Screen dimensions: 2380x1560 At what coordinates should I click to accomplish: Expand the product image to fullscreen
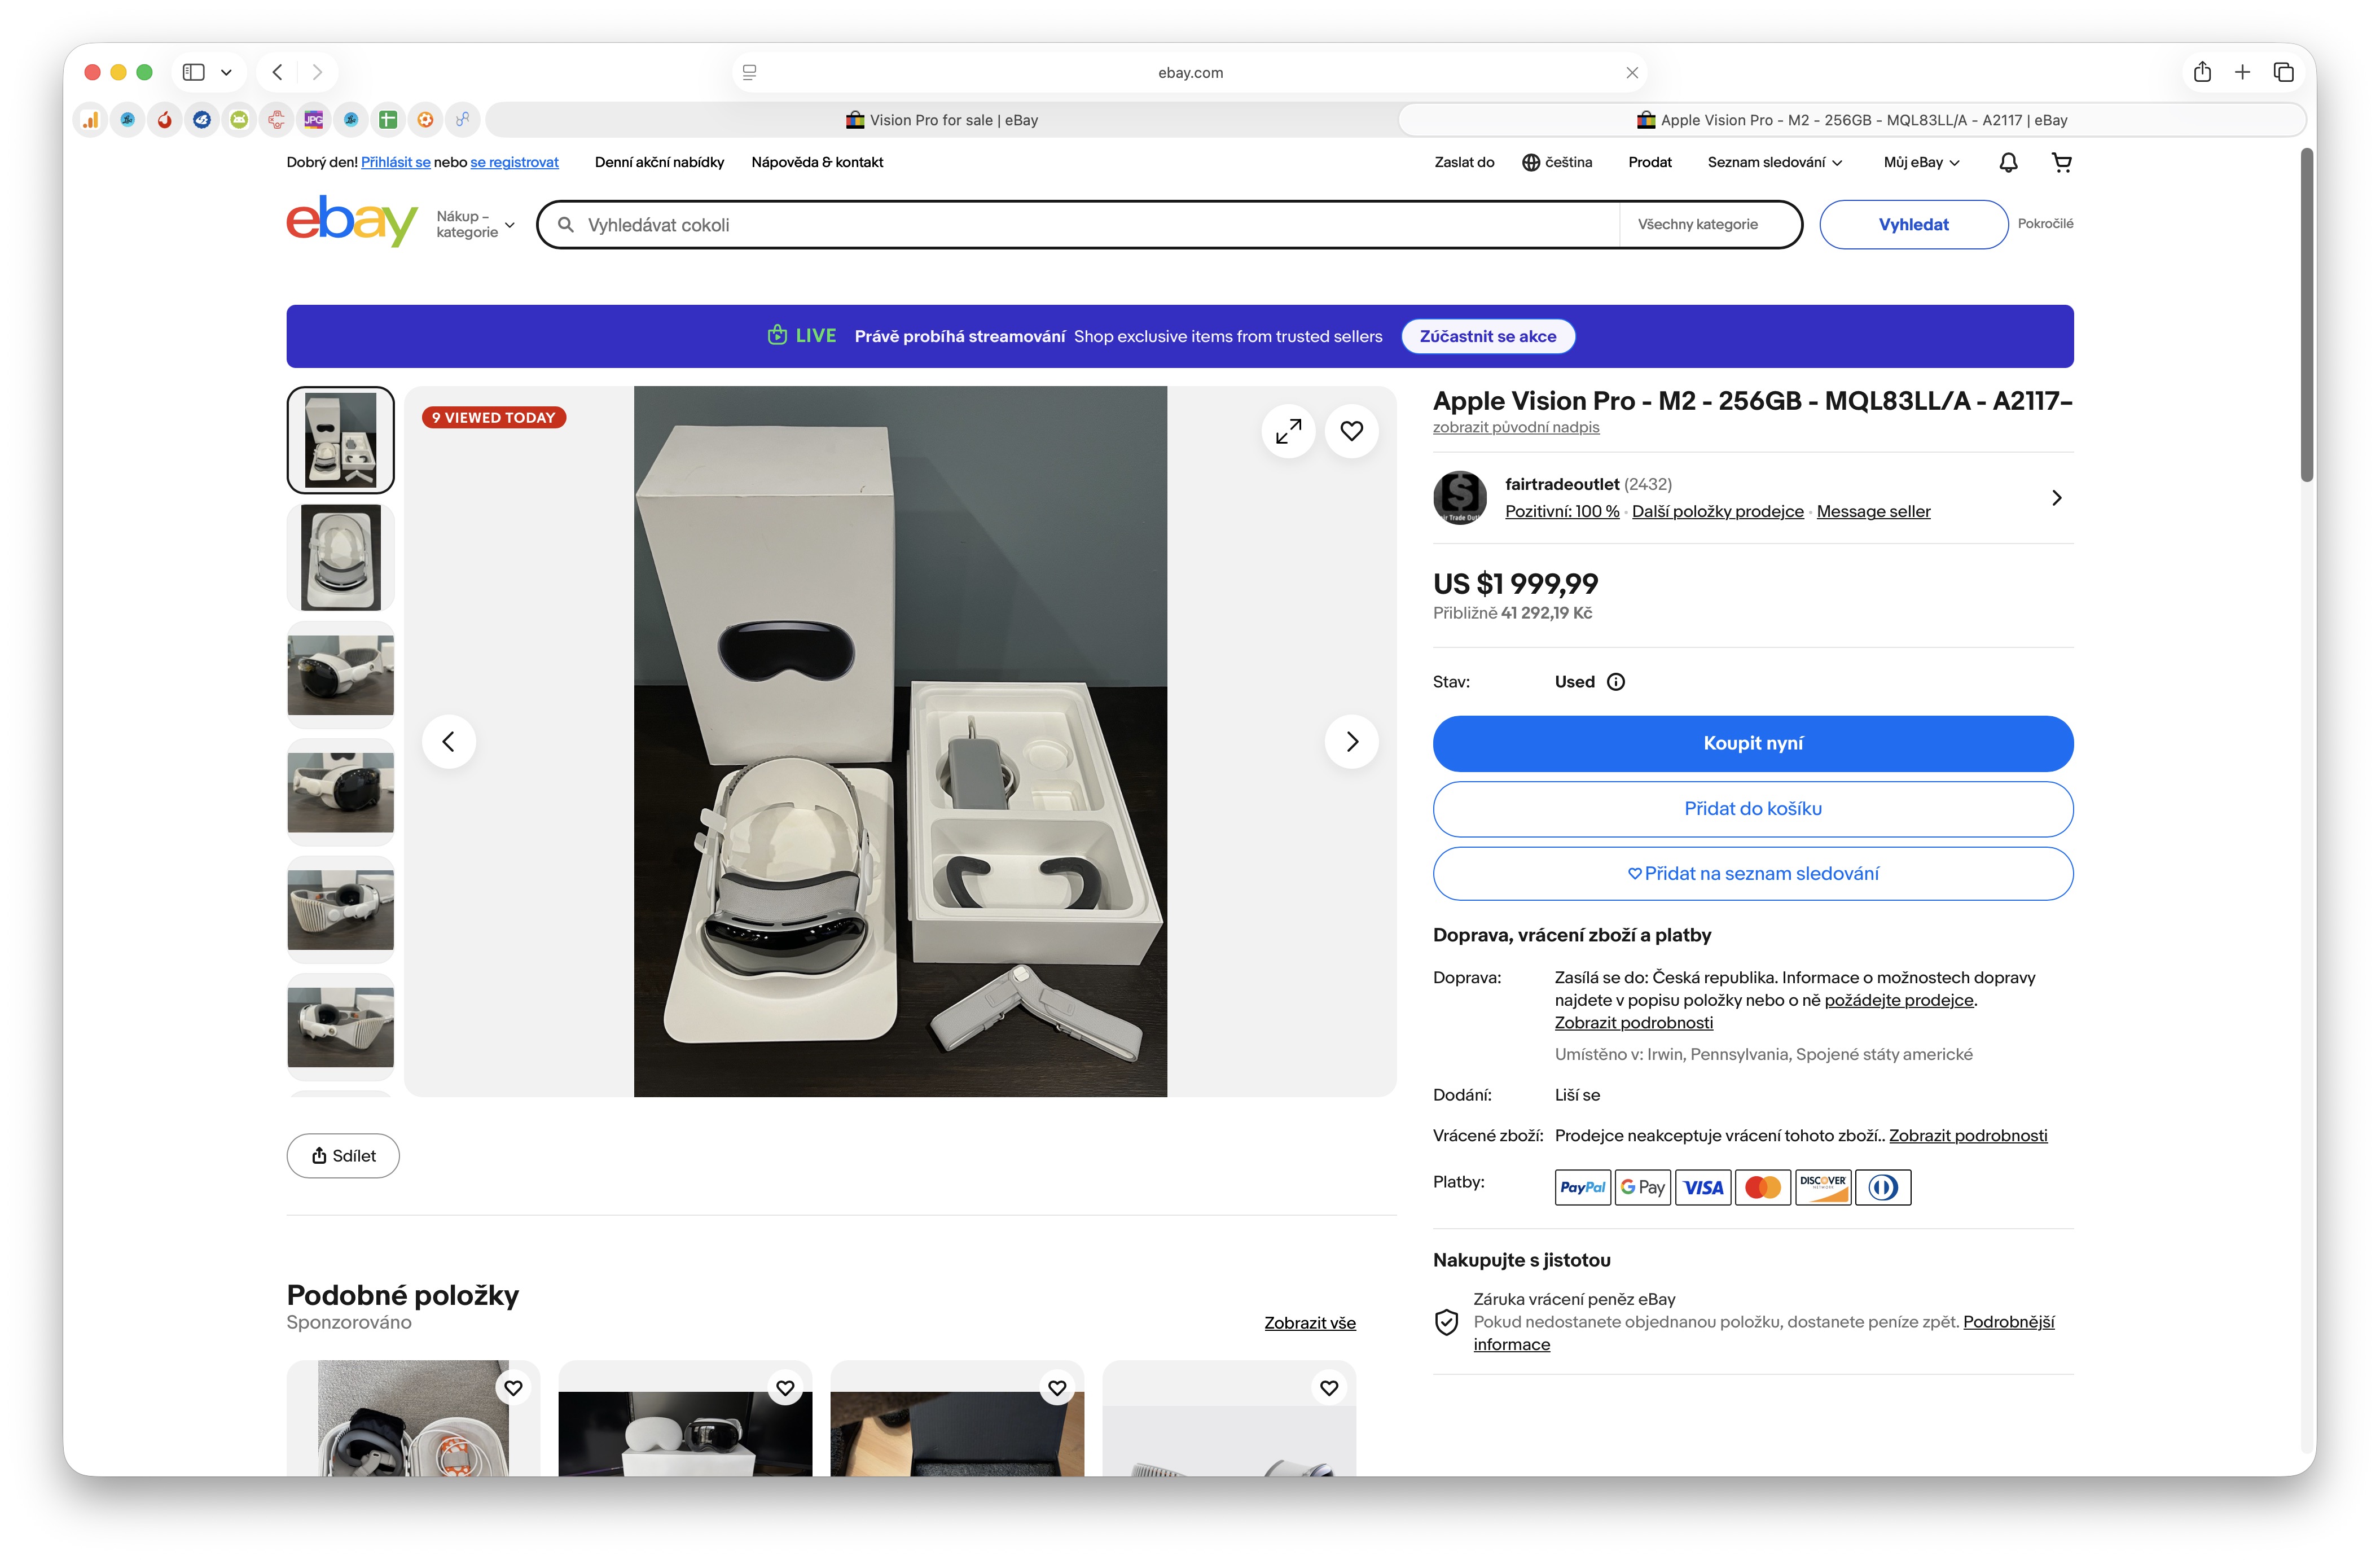(x=1288, y=431)
